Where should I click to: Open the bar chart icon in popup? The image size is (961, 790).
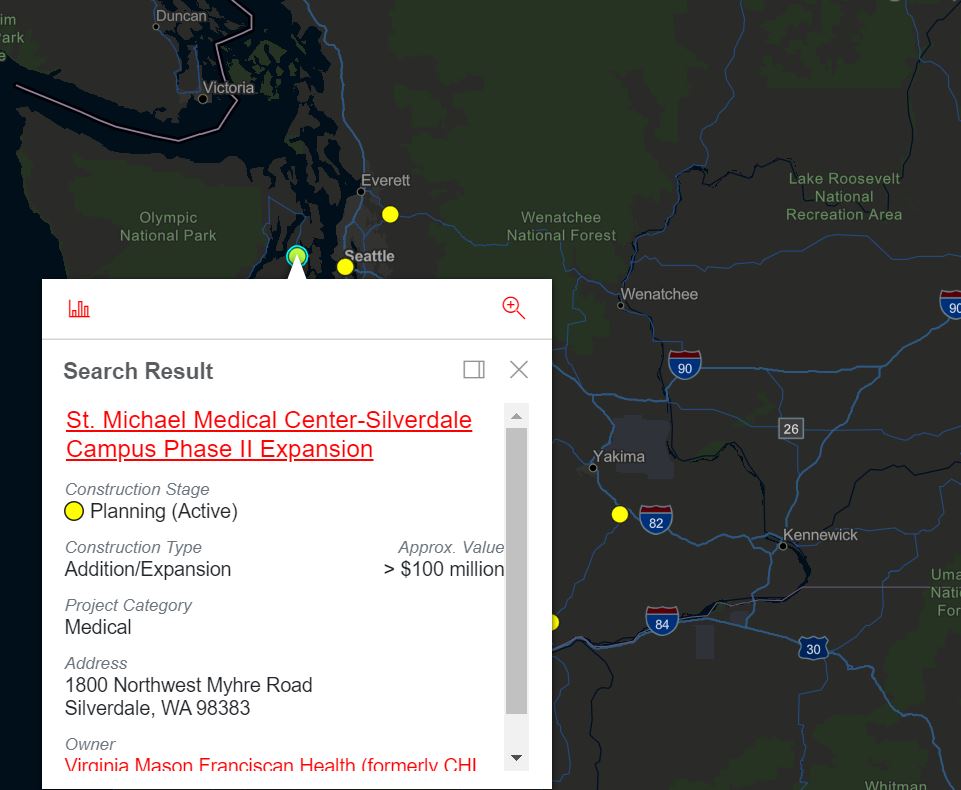(79, 308)
